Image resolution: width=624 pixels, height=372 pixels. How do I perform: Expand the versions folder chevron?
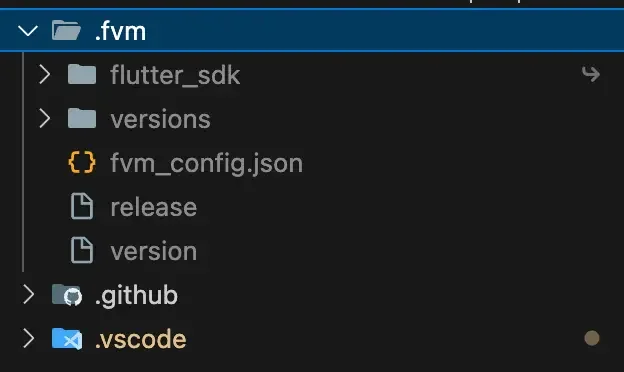[x=45, y=118]
